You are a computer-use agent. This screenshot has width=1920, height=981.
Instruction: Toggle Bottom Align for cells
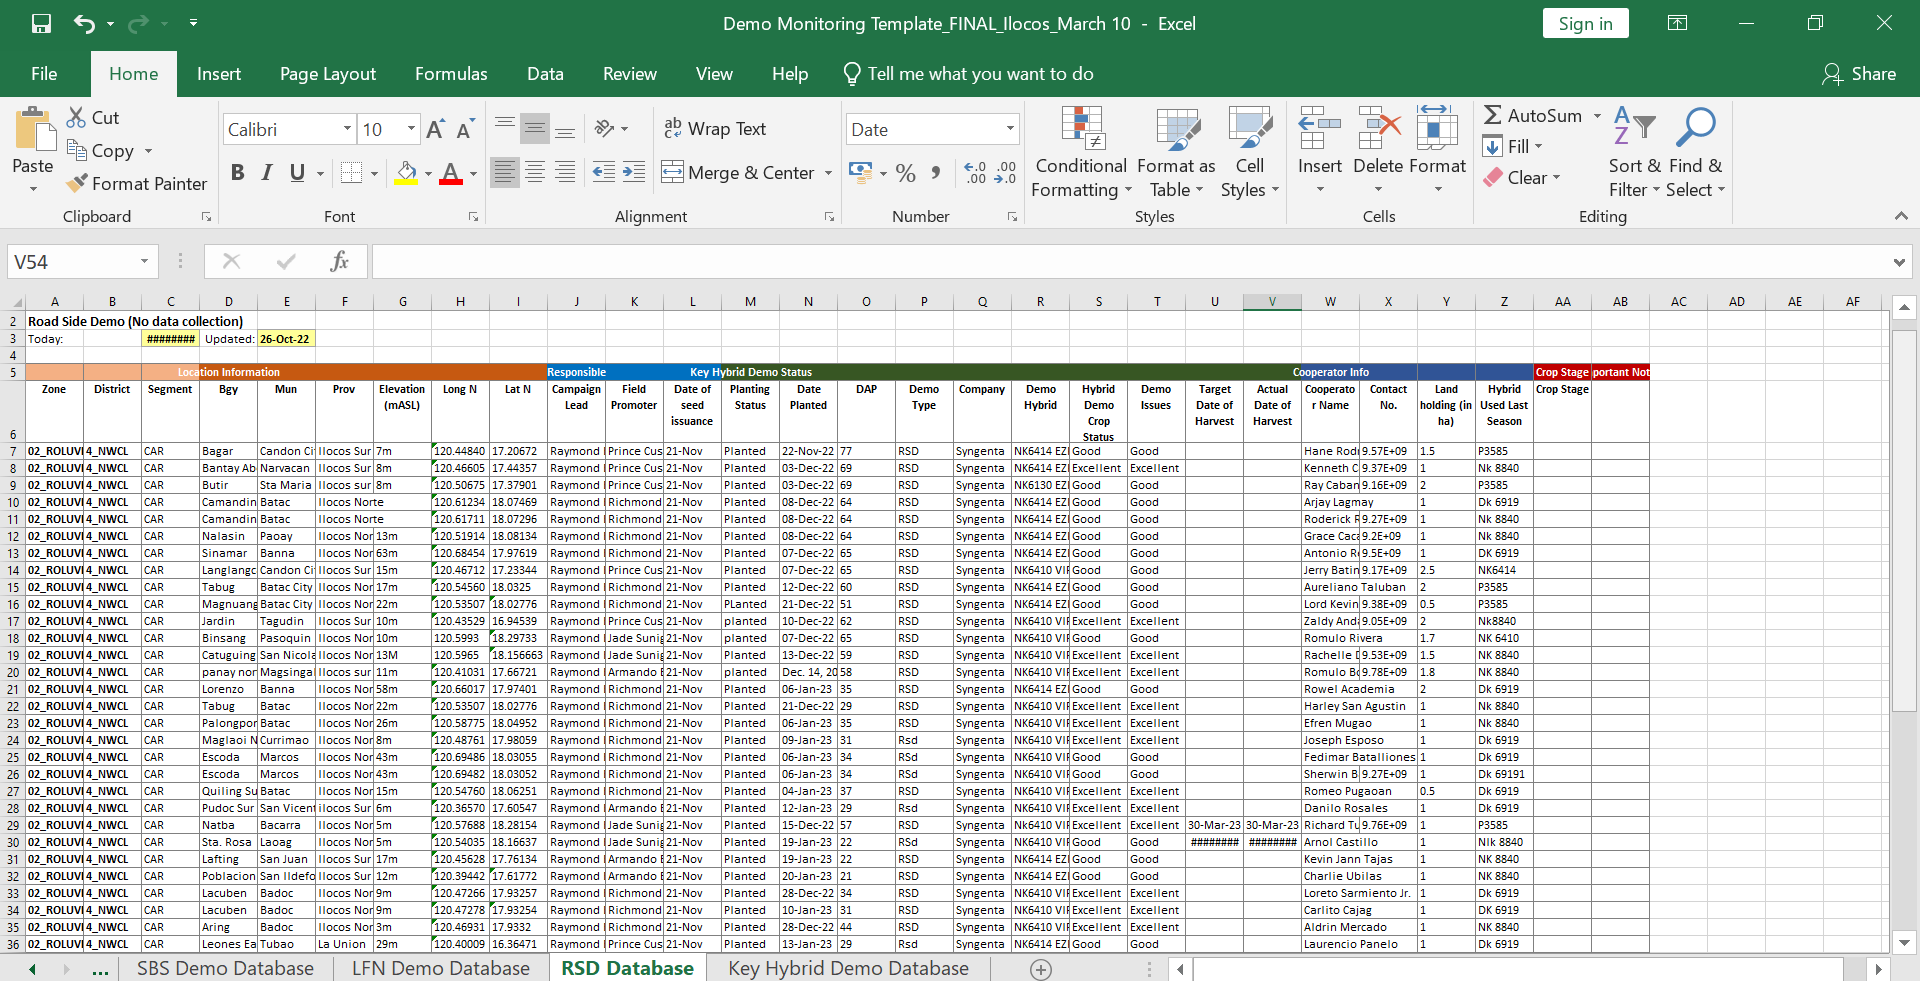click(x=565, y=128)
